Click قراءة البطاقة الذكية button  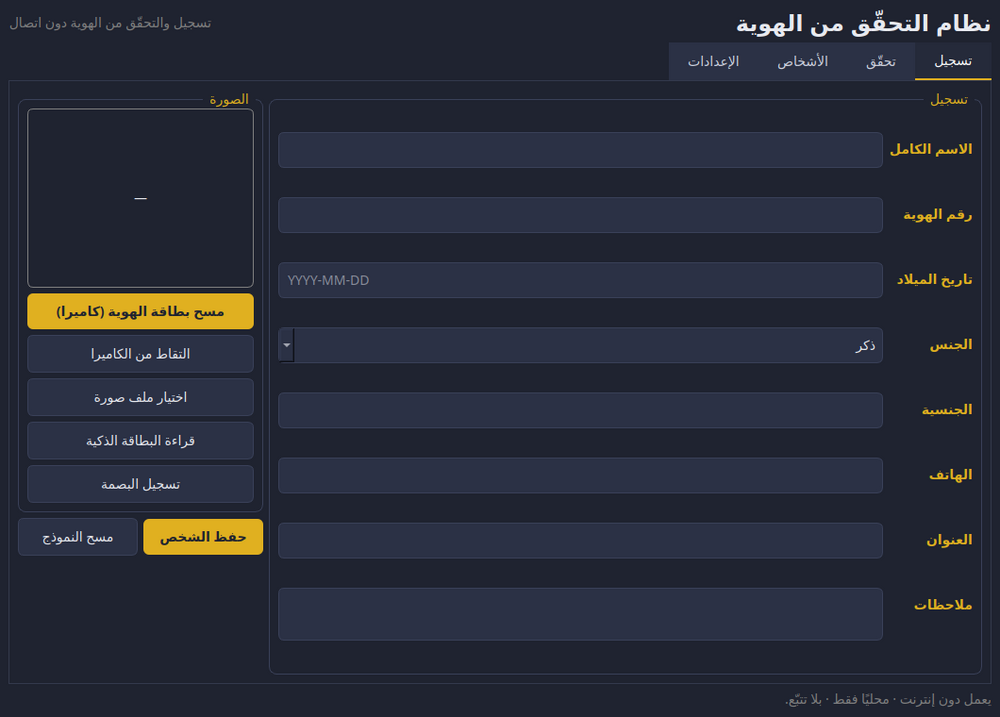click(140, 441)
